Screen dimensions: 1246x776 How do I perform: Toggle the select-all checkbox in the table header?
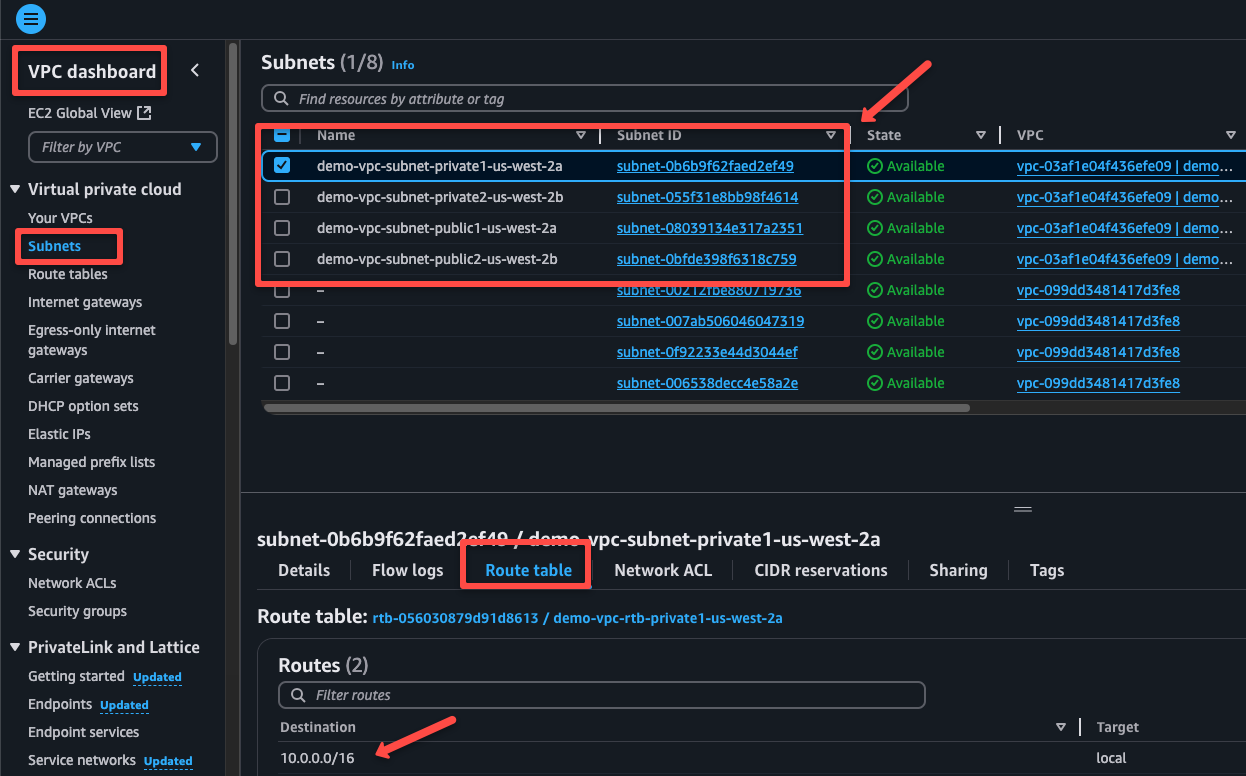pos(282,135)
